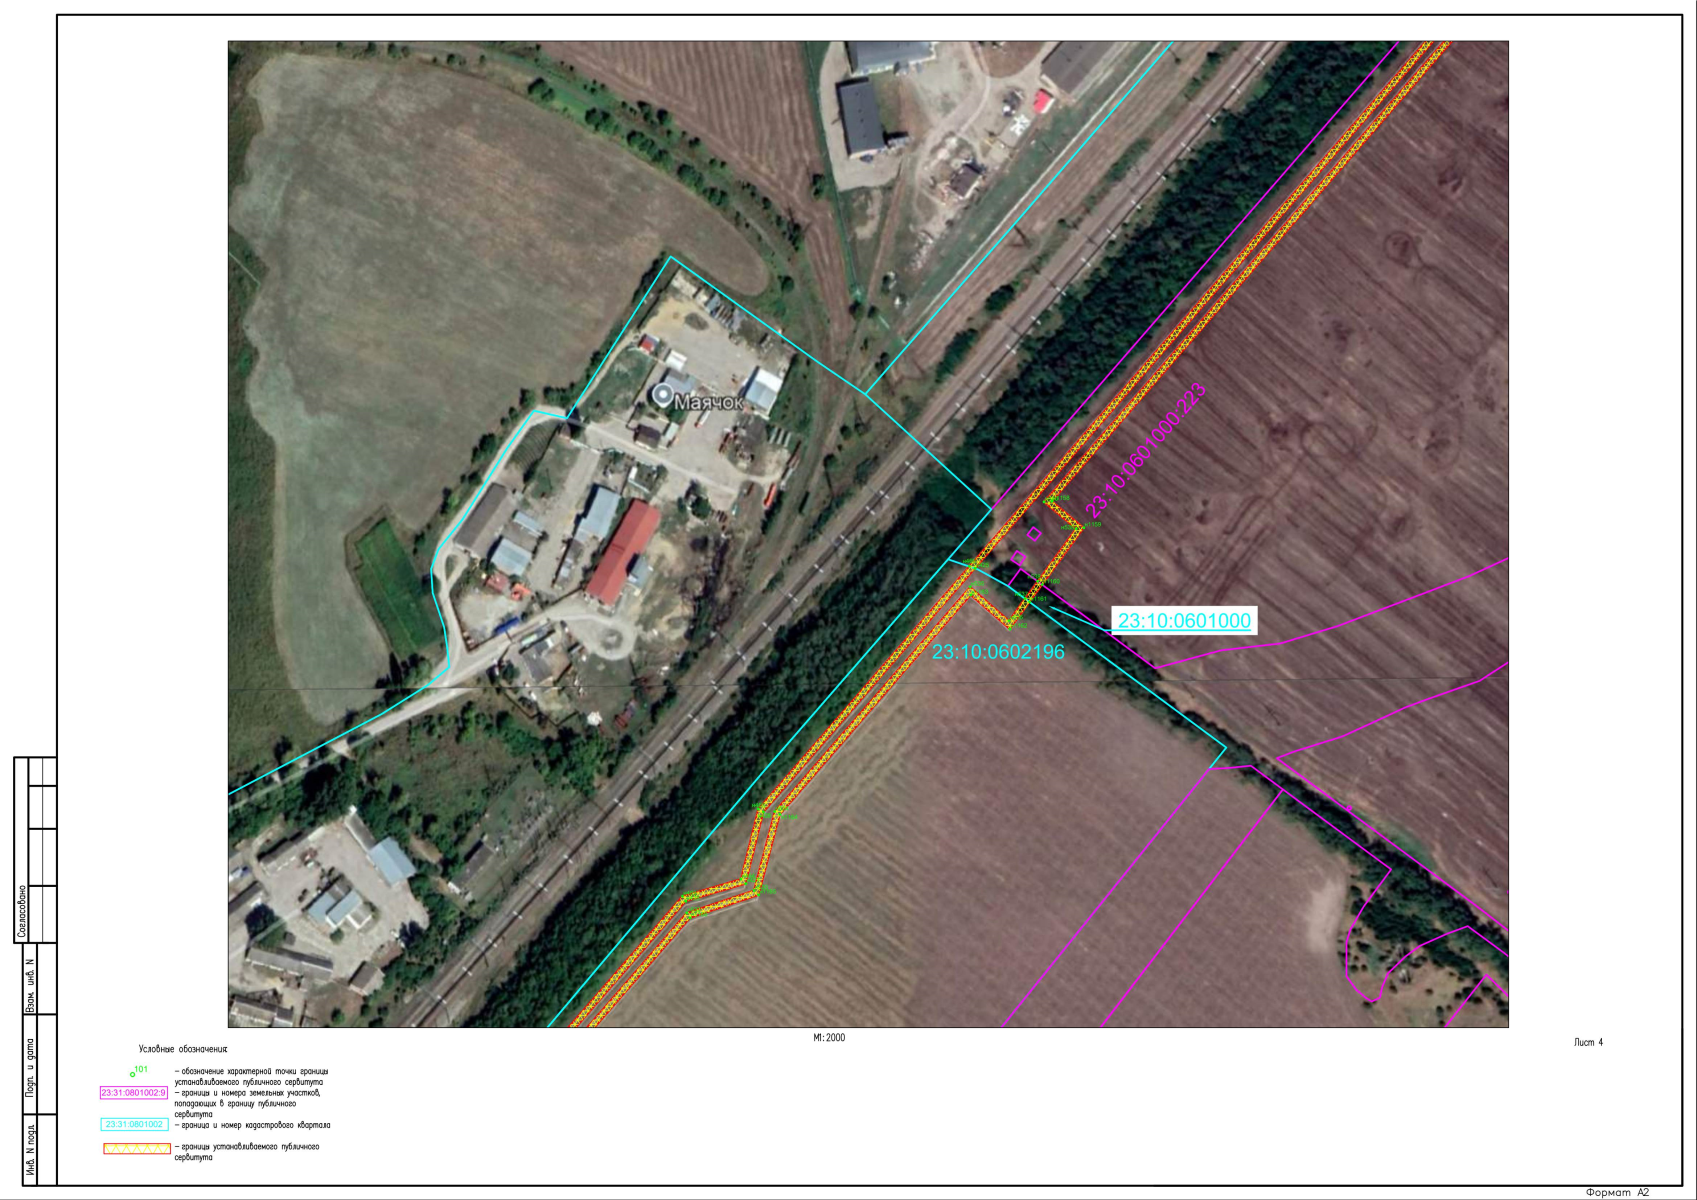
Task: Click the 'Лист 4' sheet number
Action: (1588, 1043)
